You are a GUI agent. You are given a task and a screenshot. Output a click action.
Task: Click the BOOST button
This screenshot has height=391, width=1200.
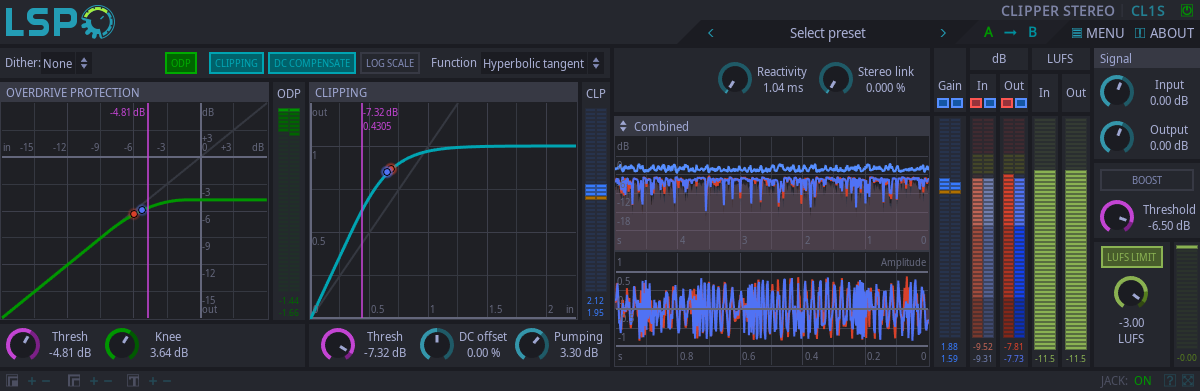click(1147, 180)
